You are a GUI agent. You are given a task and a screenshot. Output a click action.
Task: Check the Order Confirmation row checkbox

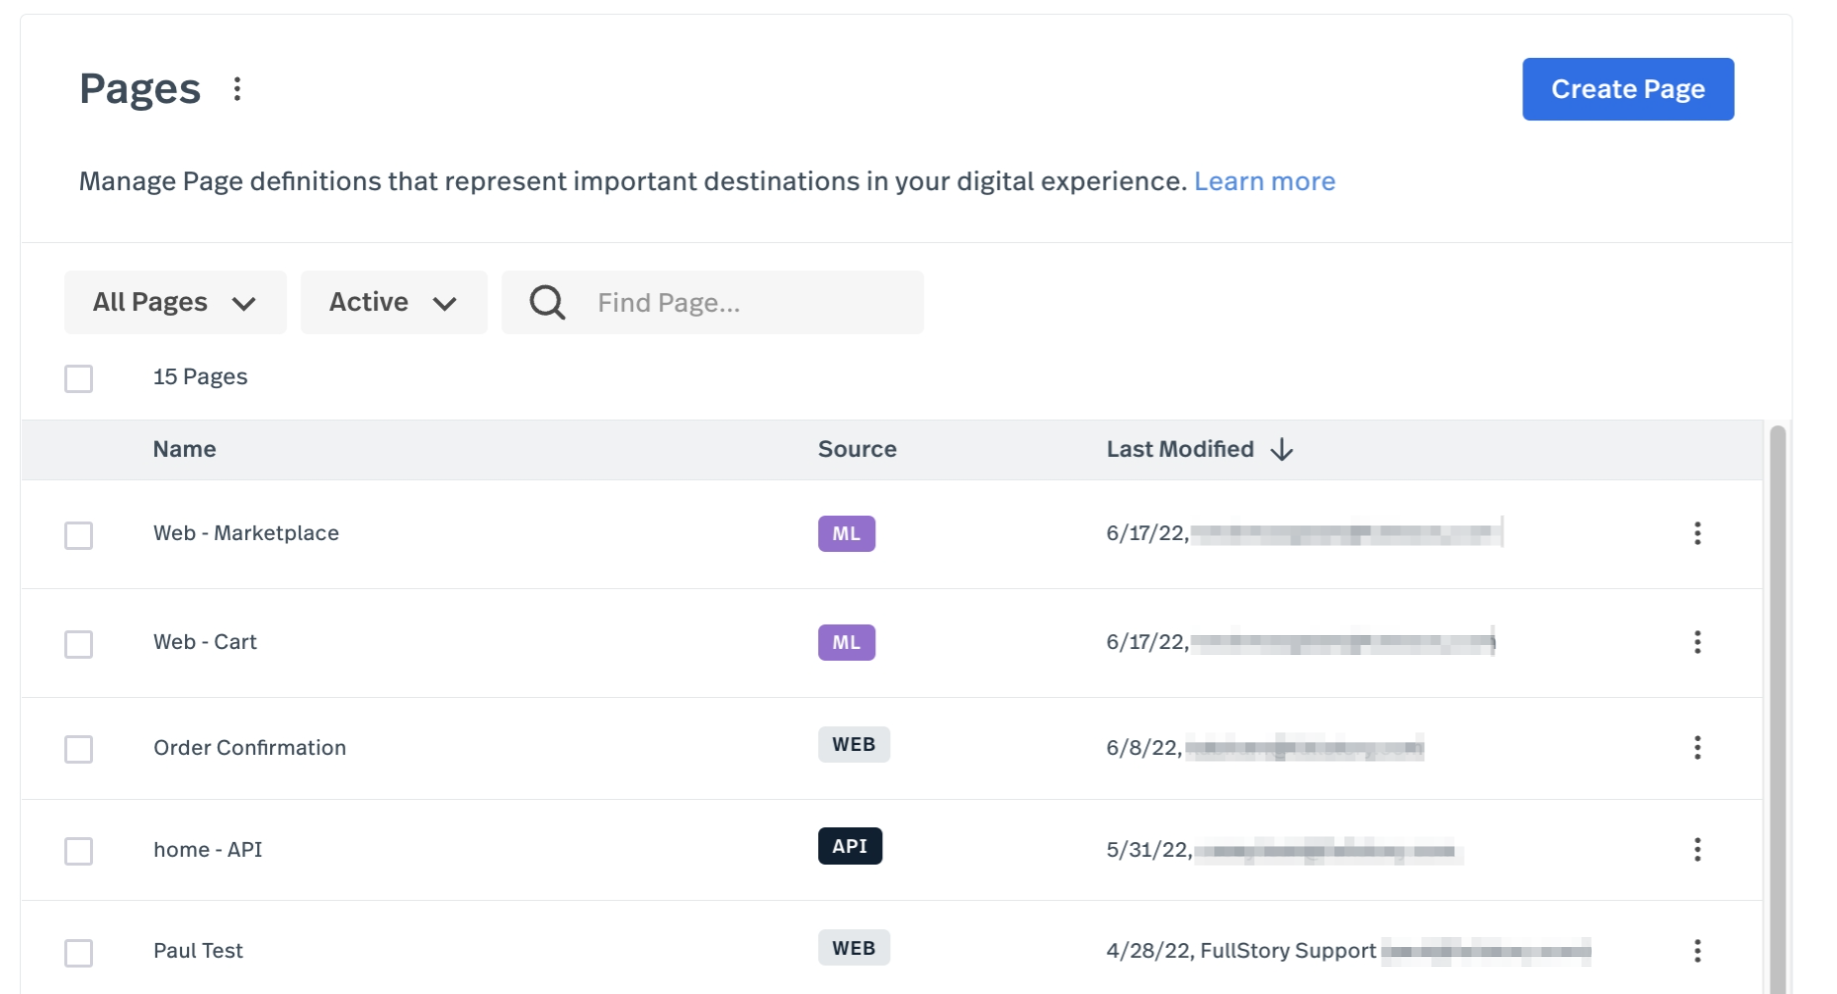click(x=79, y=749)
